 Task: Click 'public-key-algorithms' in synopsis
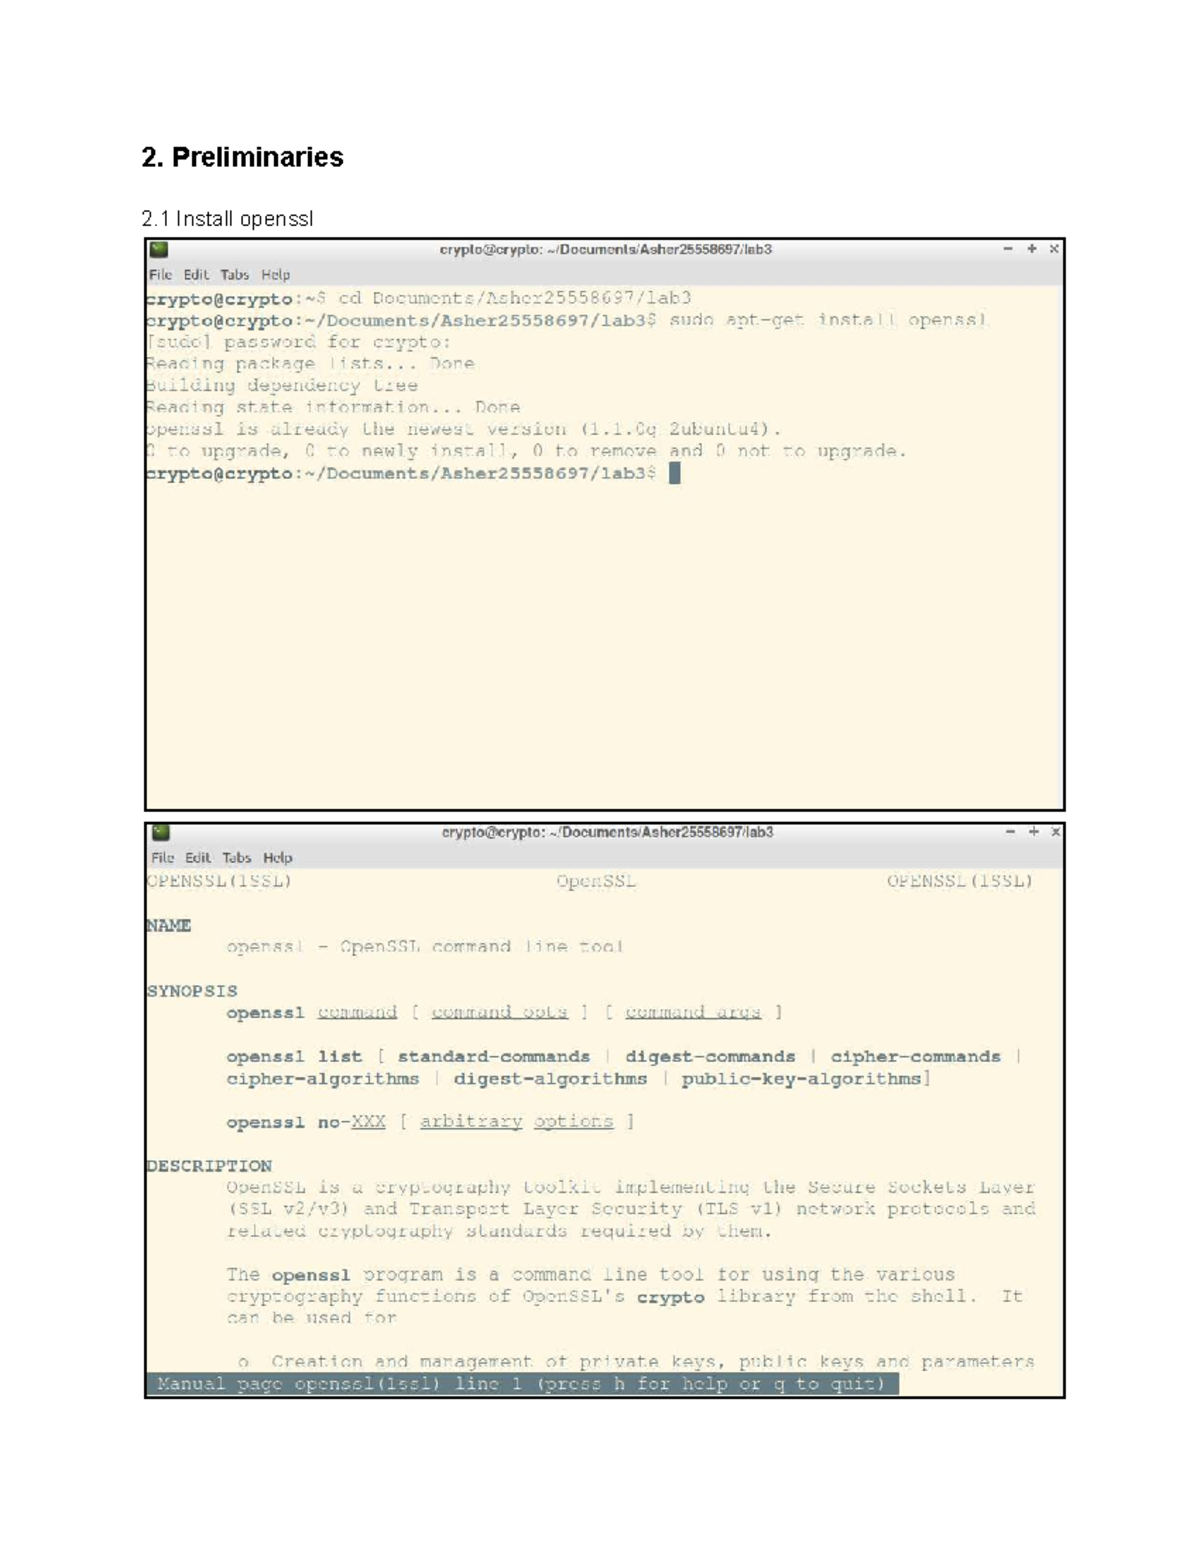point(801,1079)
